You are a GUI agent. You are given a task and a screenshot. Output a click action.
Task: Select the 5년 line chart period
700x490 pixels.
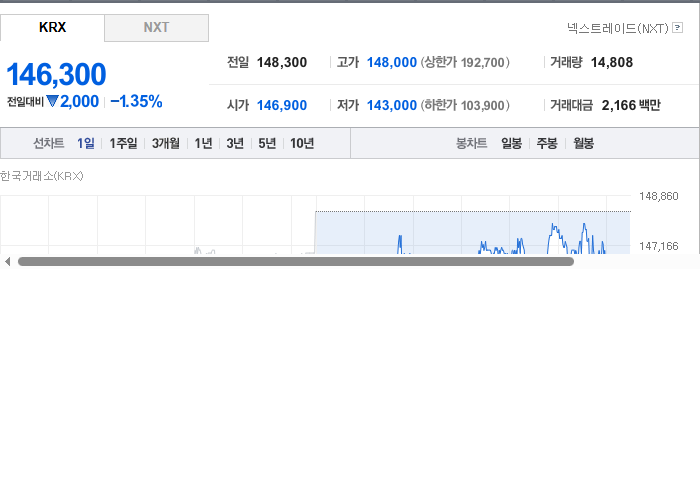267,143
